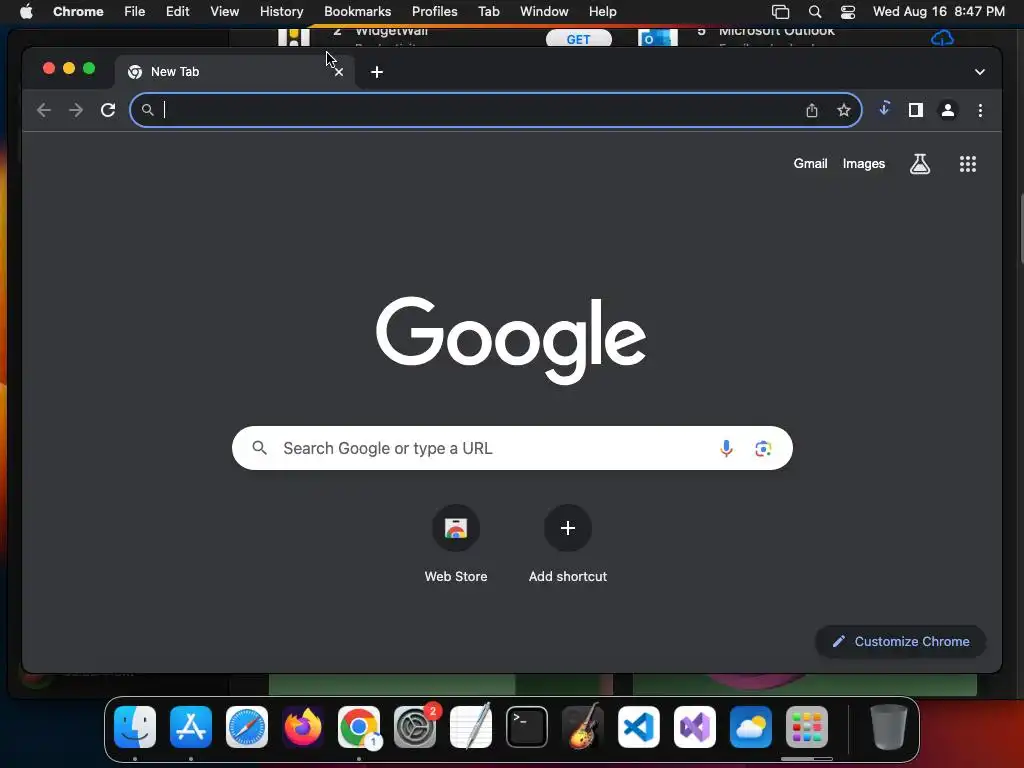Go back with the back arrow
Image resolution: width=1024 pixels, height=768 pixels.
[44, 110]
